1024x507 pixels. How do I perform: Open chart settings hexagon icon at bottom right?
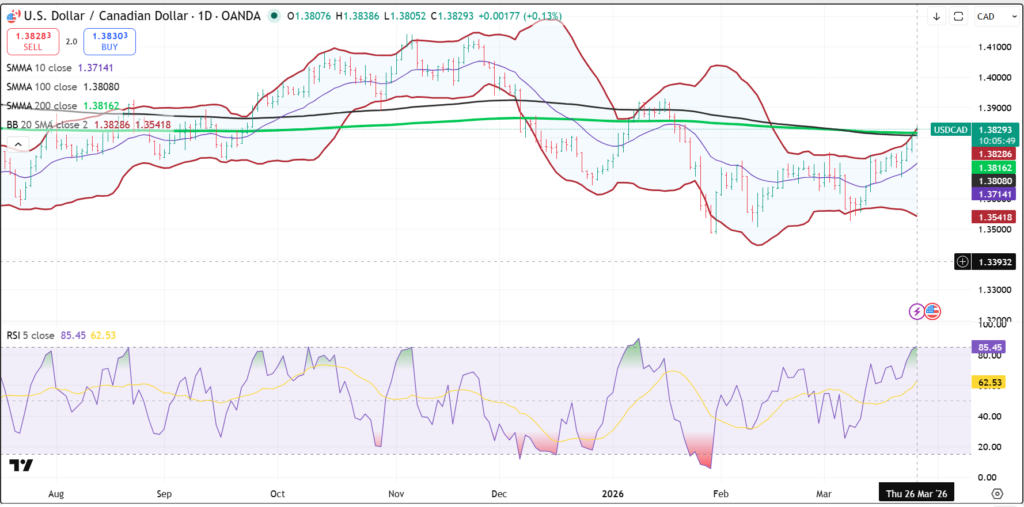pos(996,493)
